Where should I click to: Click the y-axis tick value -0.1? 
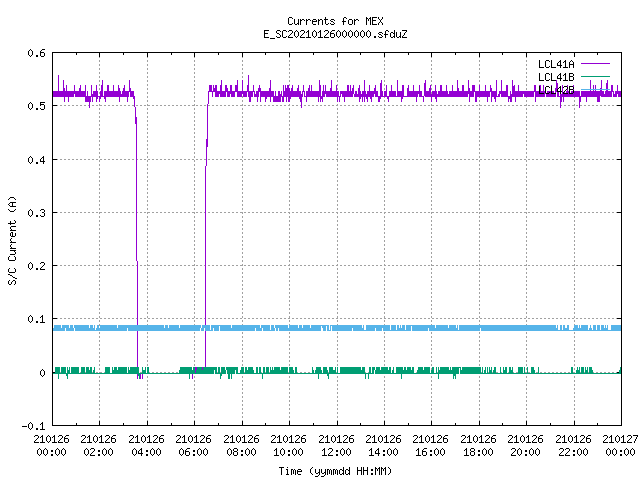point(33,426)
